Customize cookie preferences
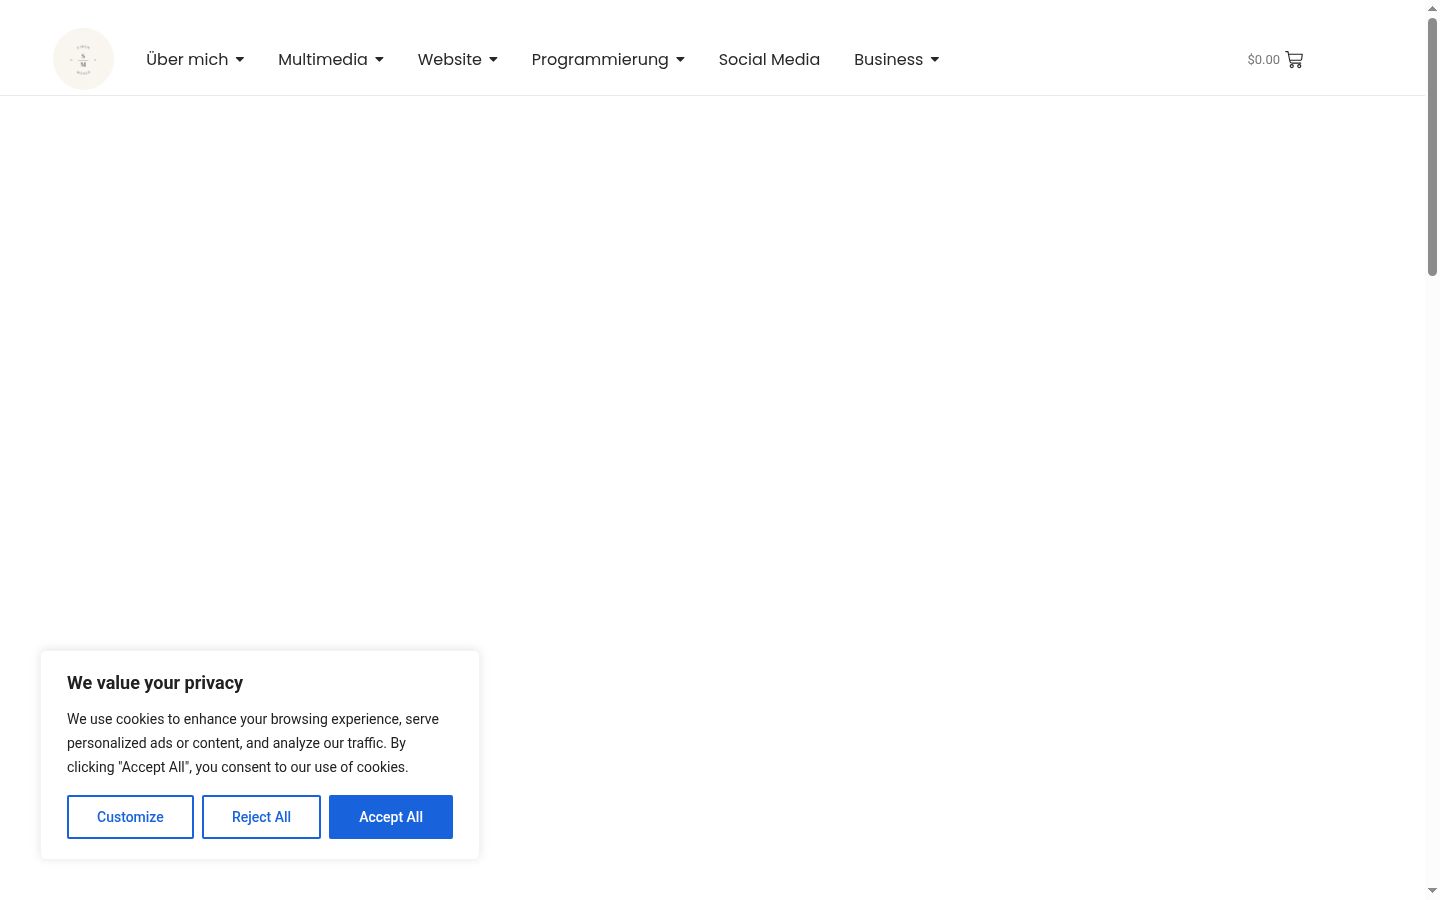The height and width of the screenshot is (900, 1440). tap(130, 817)
